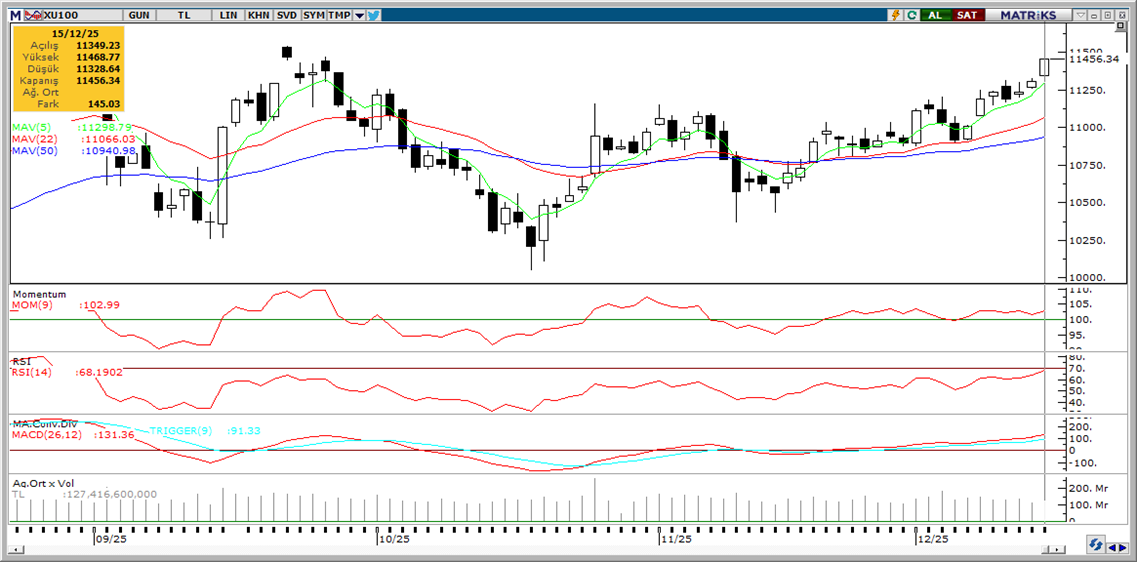
Task: Open the GUN period selector
Action: (x=139, y=15)
